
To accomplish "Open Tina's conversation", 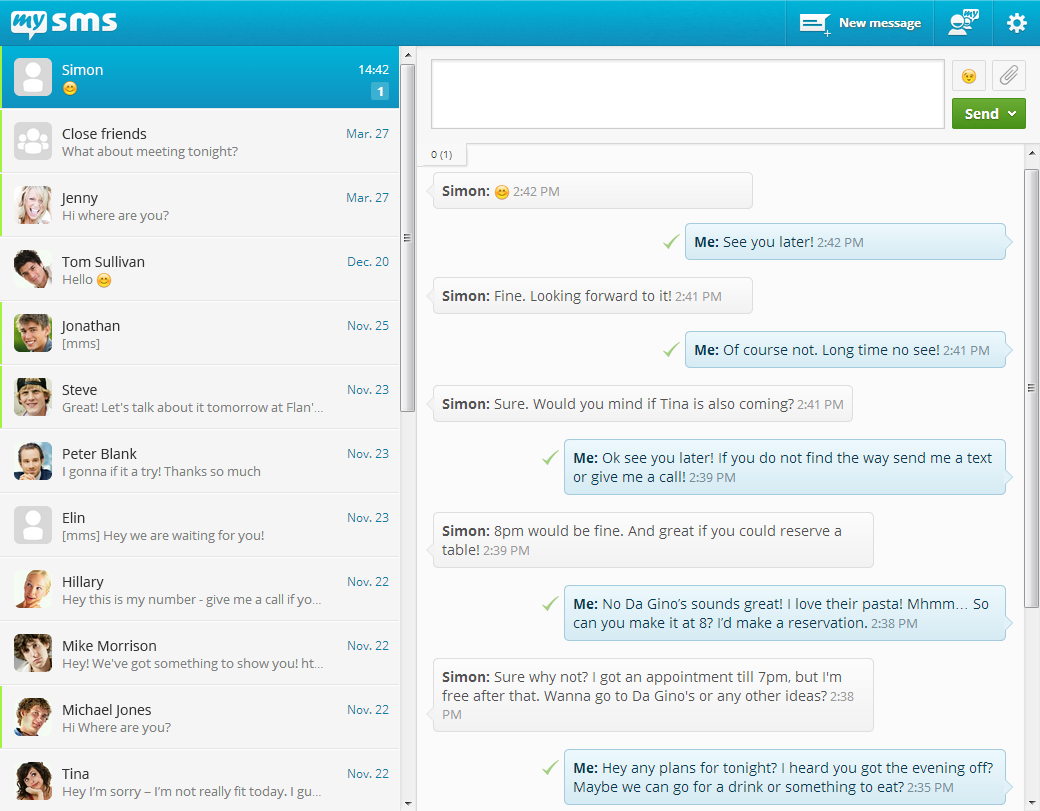I will (x=200, y=780).
